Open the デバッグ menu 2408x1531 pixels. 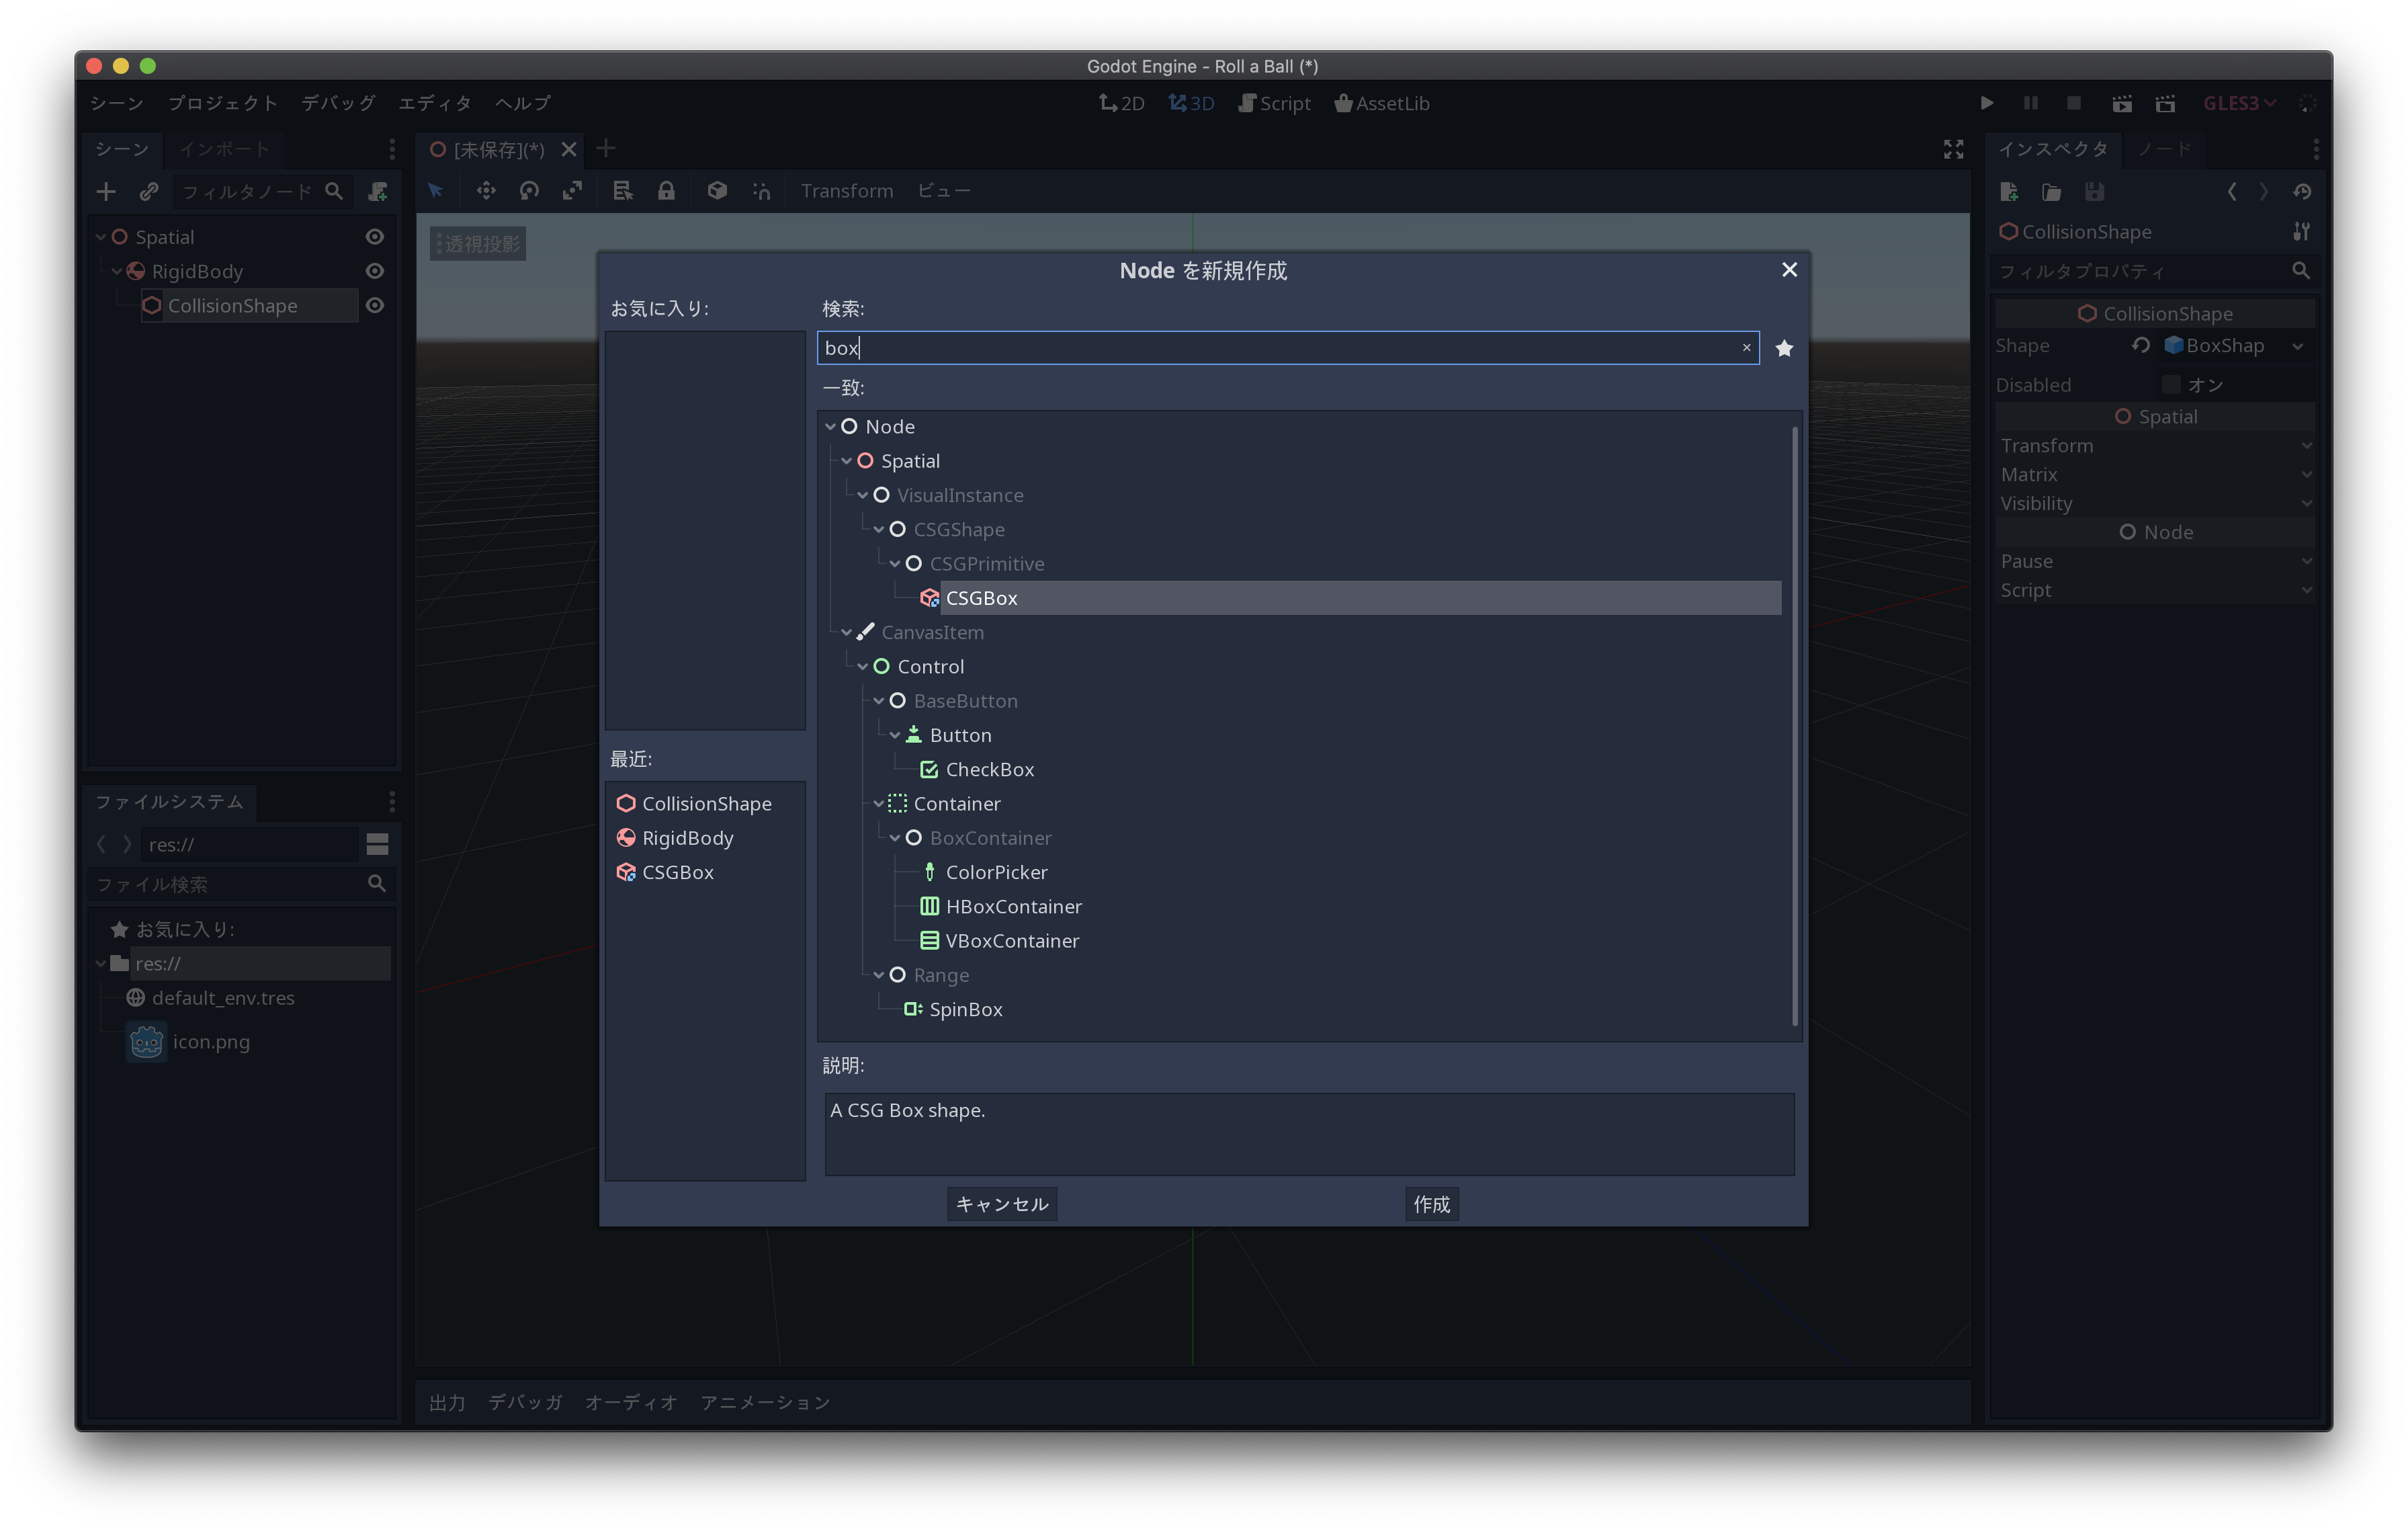tap(338, 103)
